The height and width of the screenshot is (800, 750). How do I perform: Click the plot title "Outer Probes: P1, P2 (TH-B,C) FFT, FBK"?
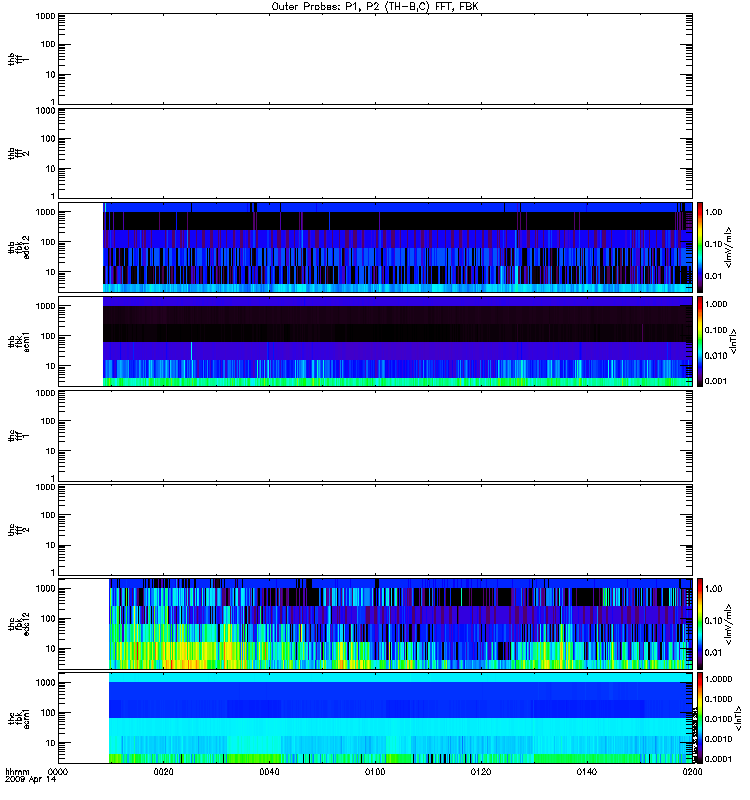tap(375, 7)
